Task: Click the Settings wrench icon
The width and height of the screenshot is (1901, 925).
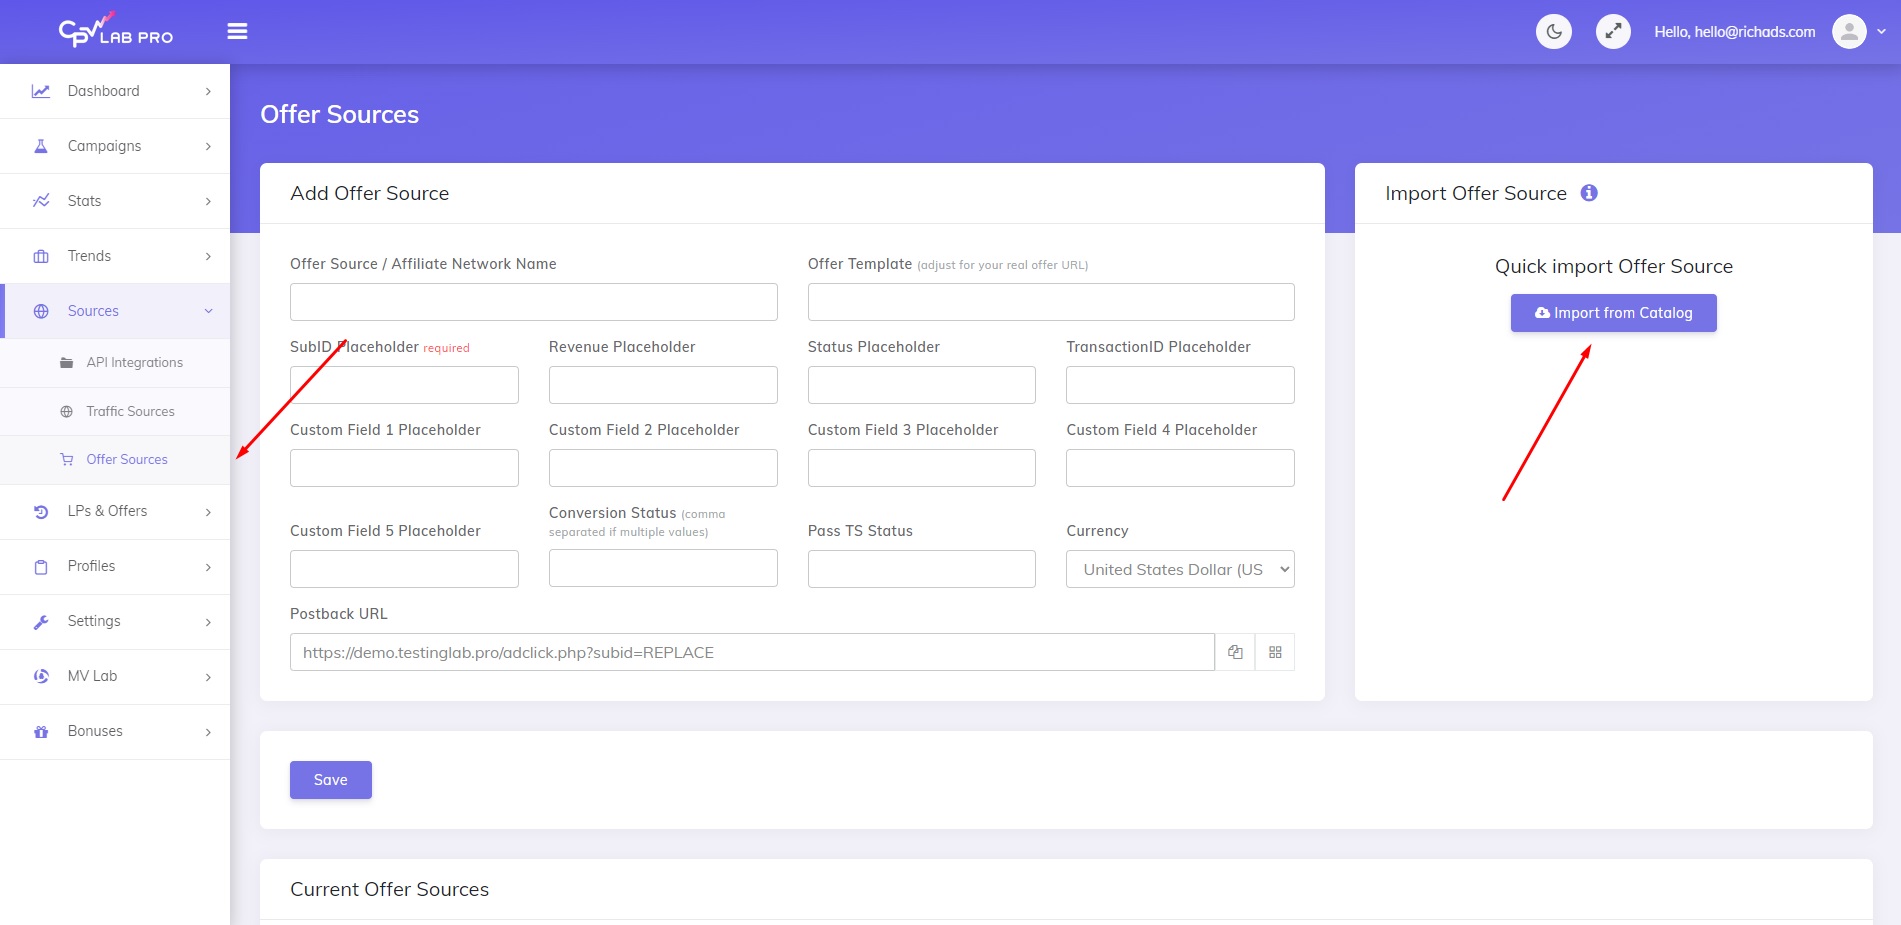Action: click(x=41, y=621)
